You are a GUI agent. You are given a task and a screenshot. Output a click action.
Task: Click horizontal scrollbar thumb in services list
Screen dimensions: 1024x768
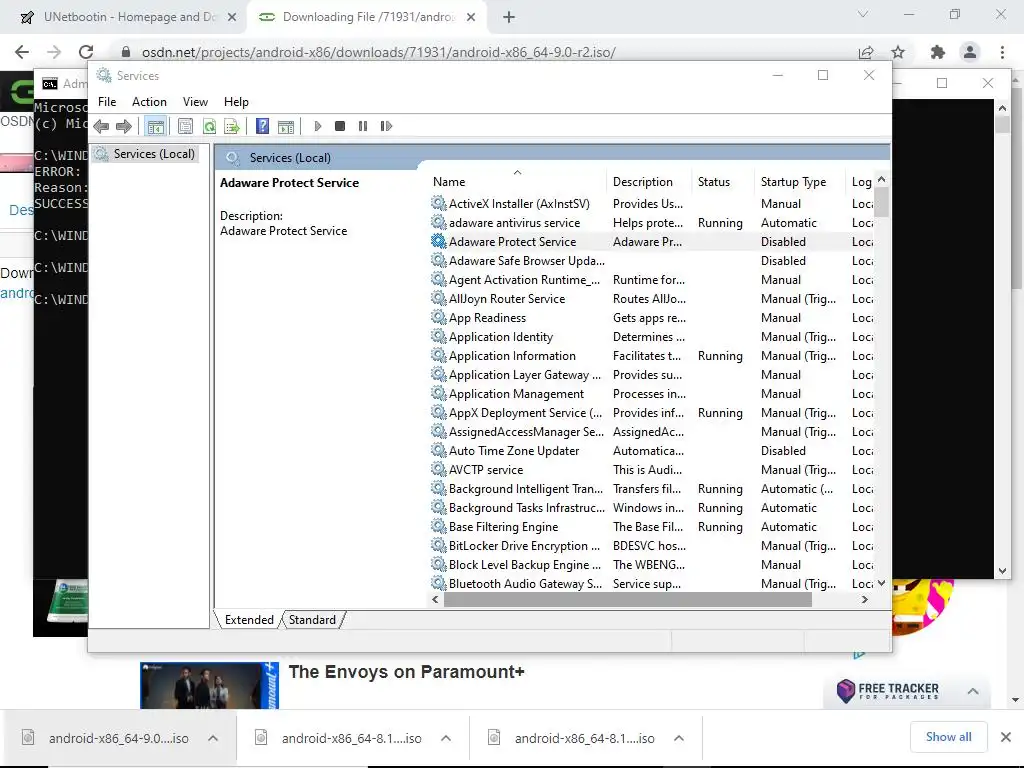627,600
